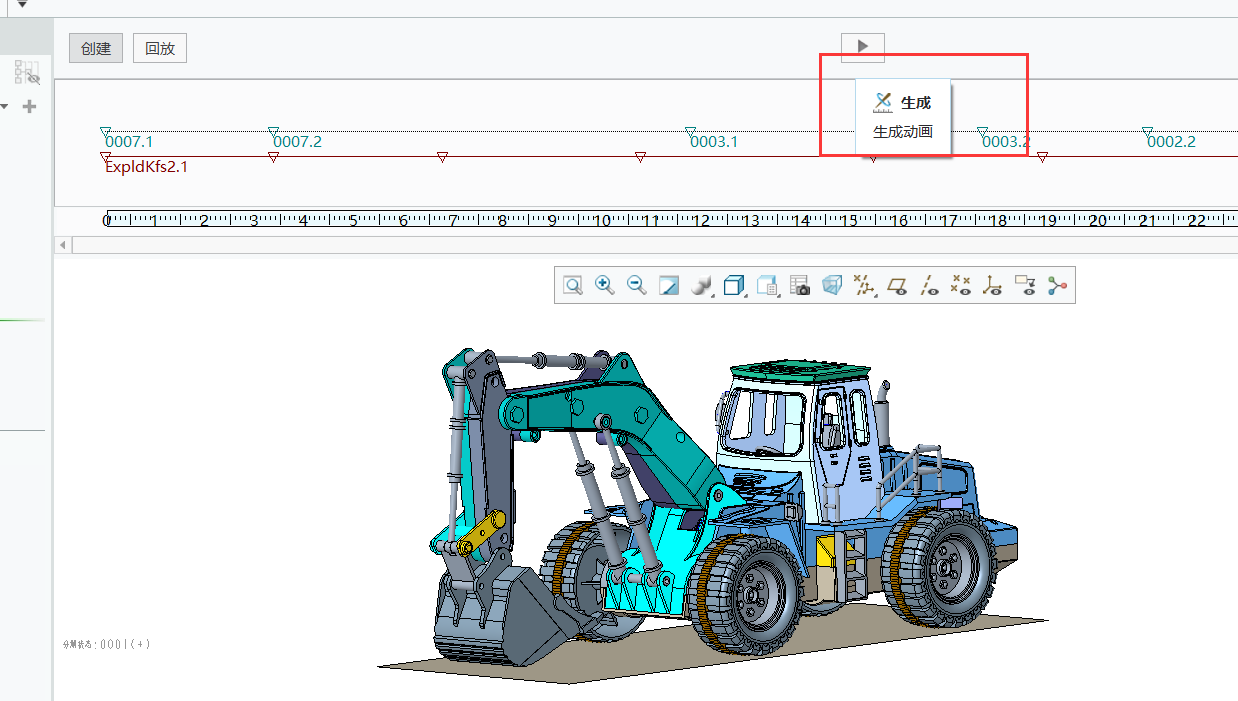
Task: Toggle datum plane display
Action: (897, 286)
